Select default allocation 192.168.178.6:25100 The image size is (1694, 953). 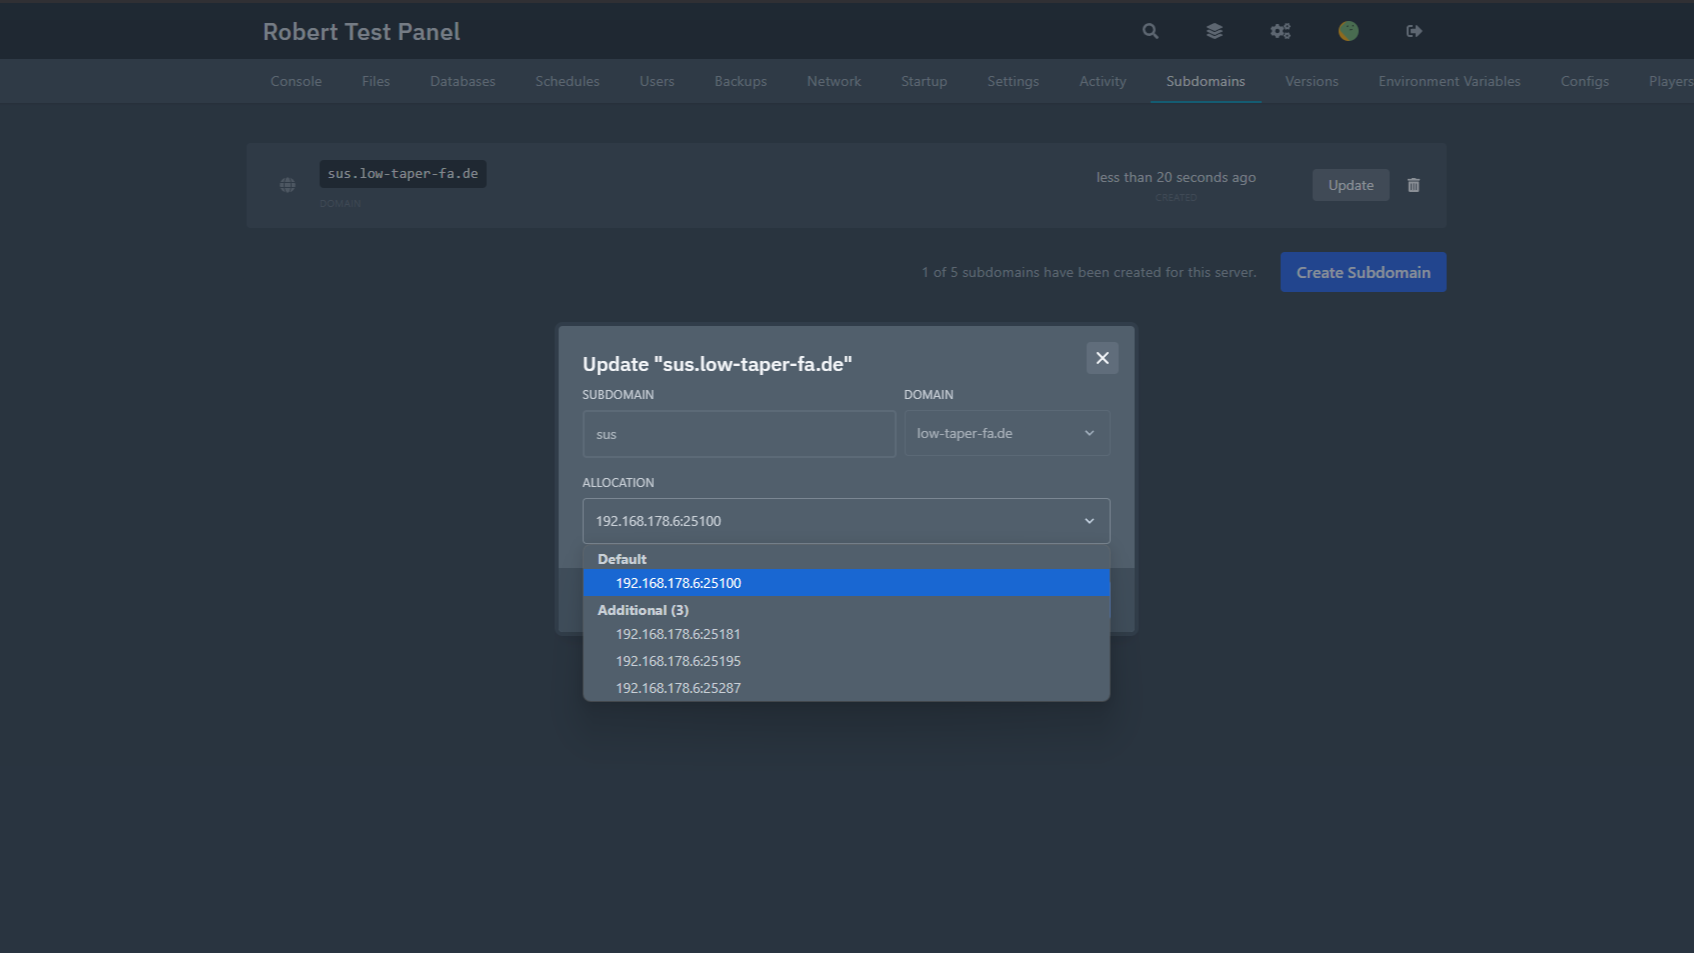[x=678, y=583]
